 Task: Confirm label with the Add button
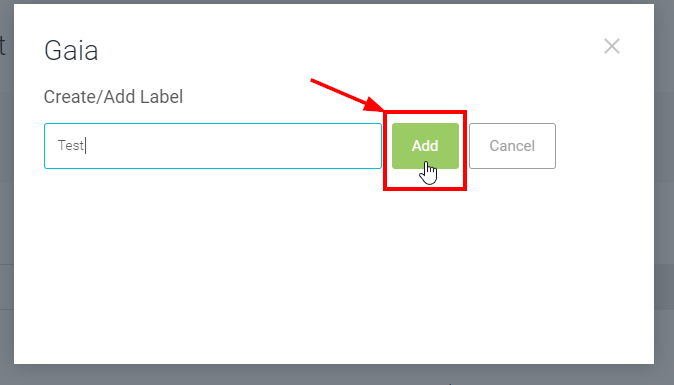tap(425, 146)
